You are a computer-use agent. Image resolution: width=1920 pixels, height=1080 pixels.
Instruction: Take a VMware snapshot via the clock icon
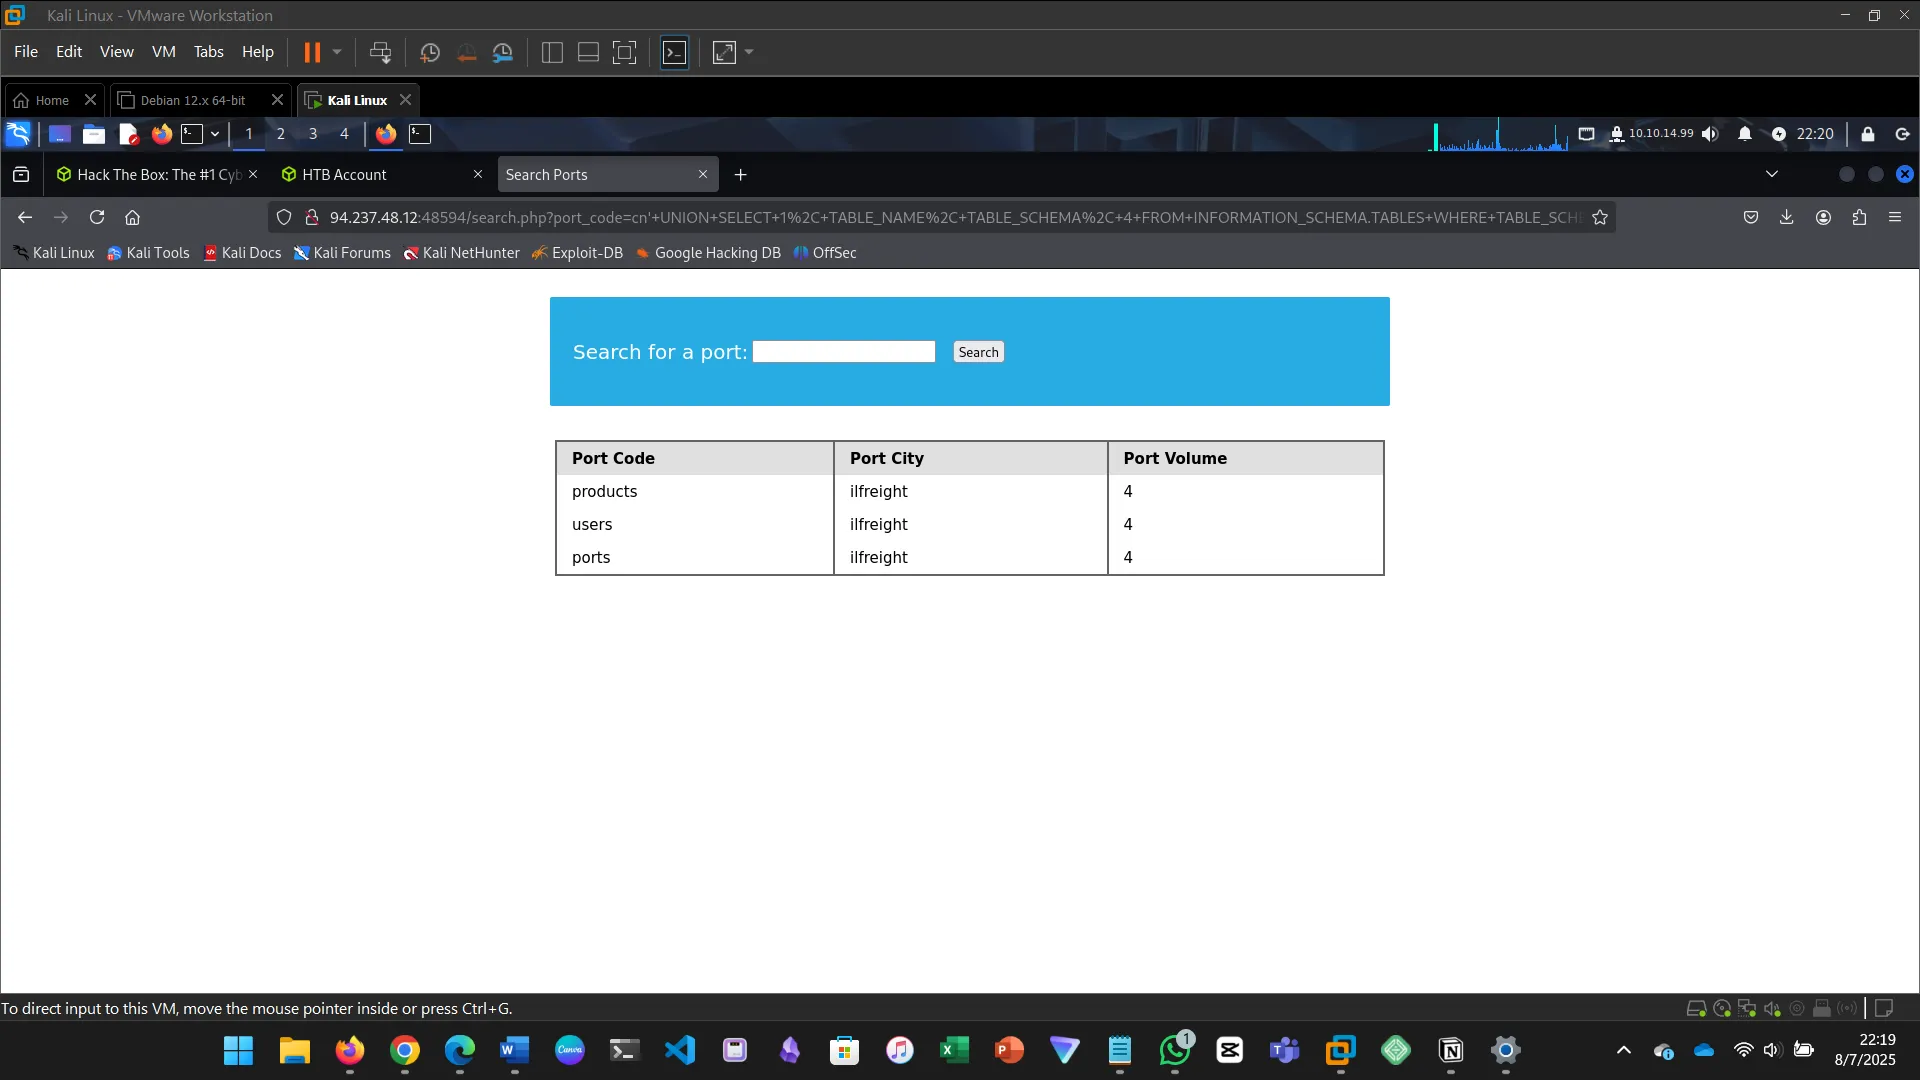coord(430,52)
